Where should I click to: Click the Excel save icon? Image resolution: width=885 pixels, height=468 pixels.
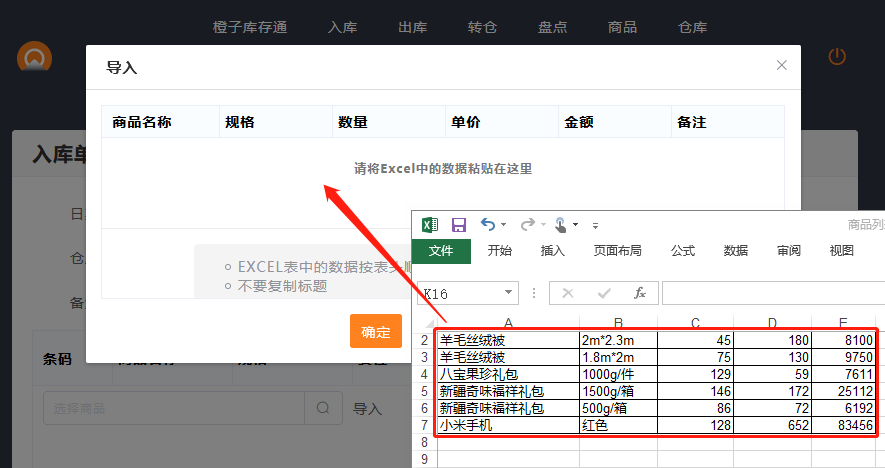pos(459,225)
